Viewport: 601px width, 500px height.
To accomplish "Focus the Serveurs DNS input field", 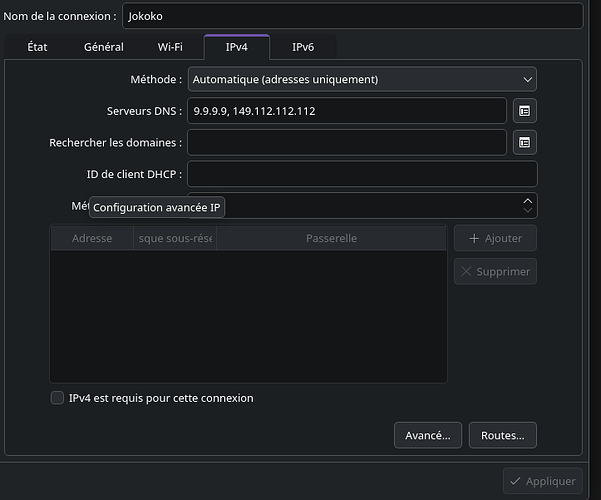I will click(347, 111).
